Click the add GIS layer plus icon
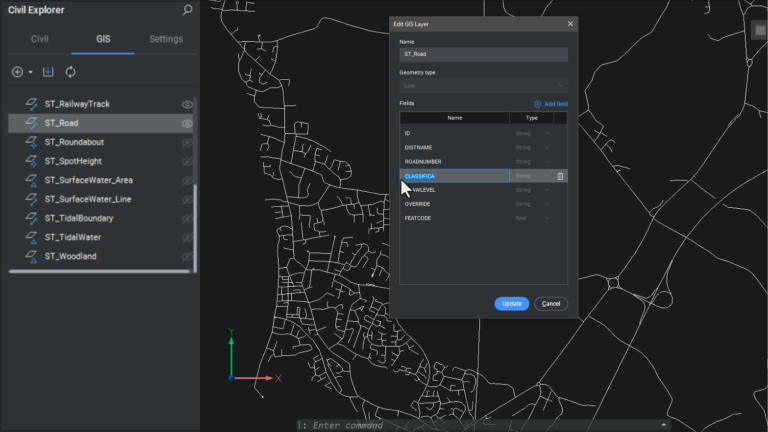The height and width of the screenshot is (432, 768). 17,72
